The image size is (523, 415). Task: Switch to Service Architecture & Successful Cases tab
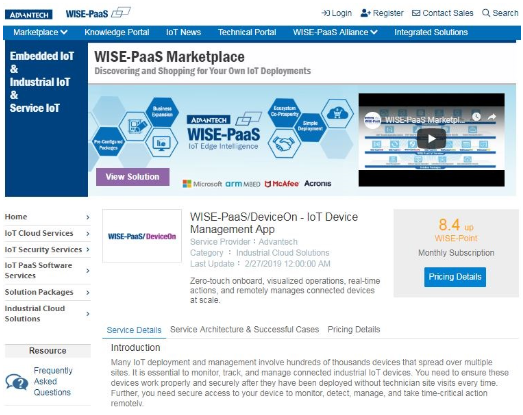pos(244,330)
